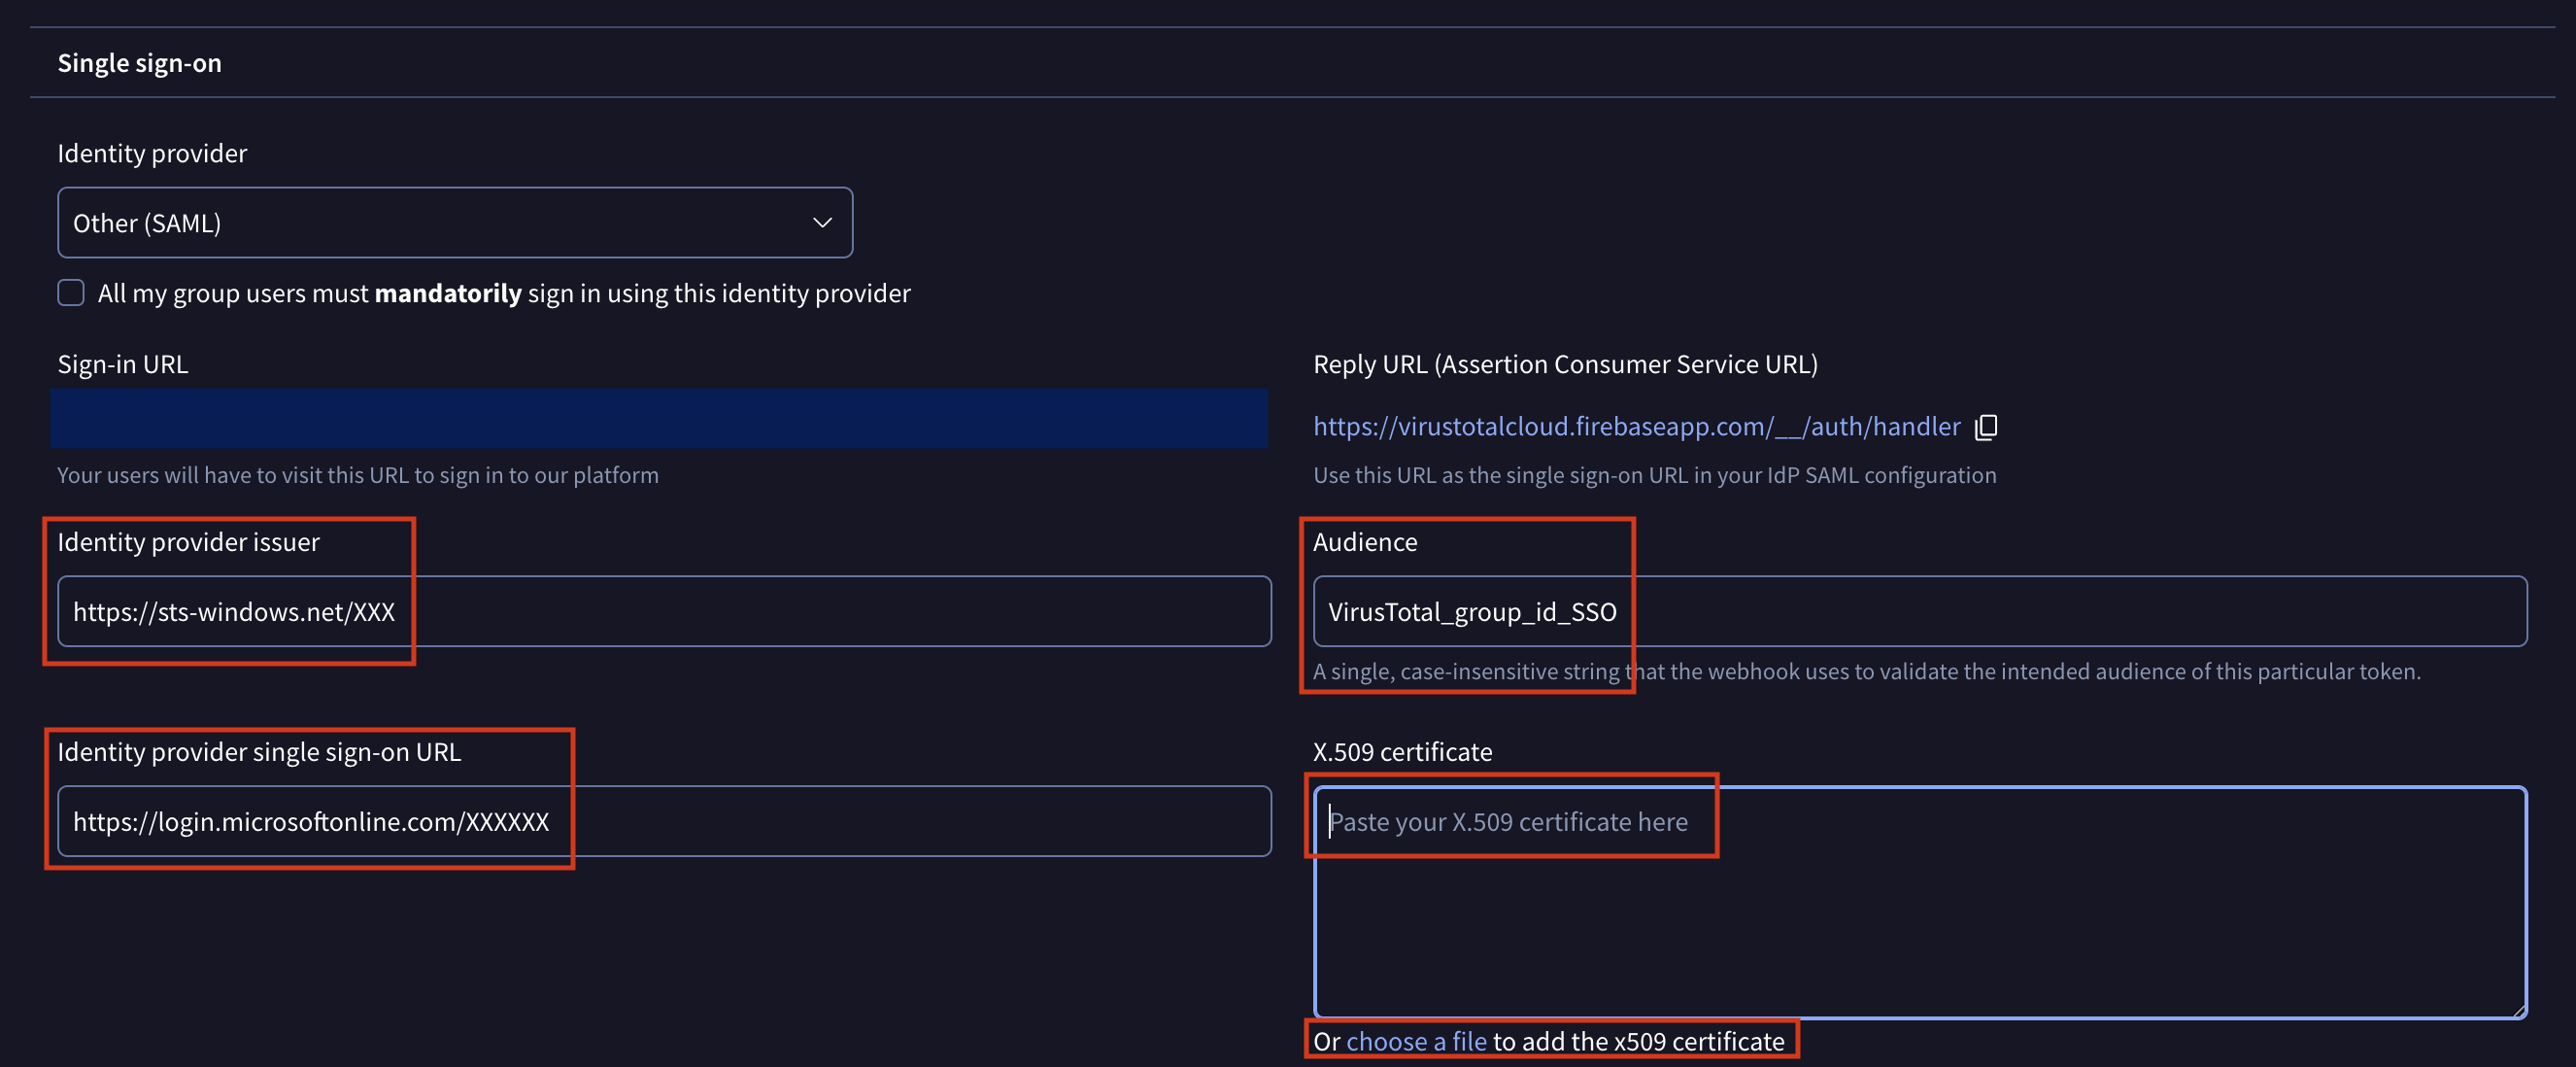Image resolution: width=2576 pixels, height=1067 pixels.
Task: Select the highlighted Sign-in URL field
Action: coord(658,418)
